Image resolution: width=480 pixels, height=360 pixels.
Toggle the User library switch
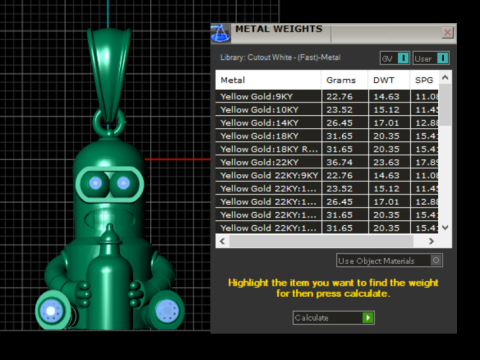click(x=431, y=58)
